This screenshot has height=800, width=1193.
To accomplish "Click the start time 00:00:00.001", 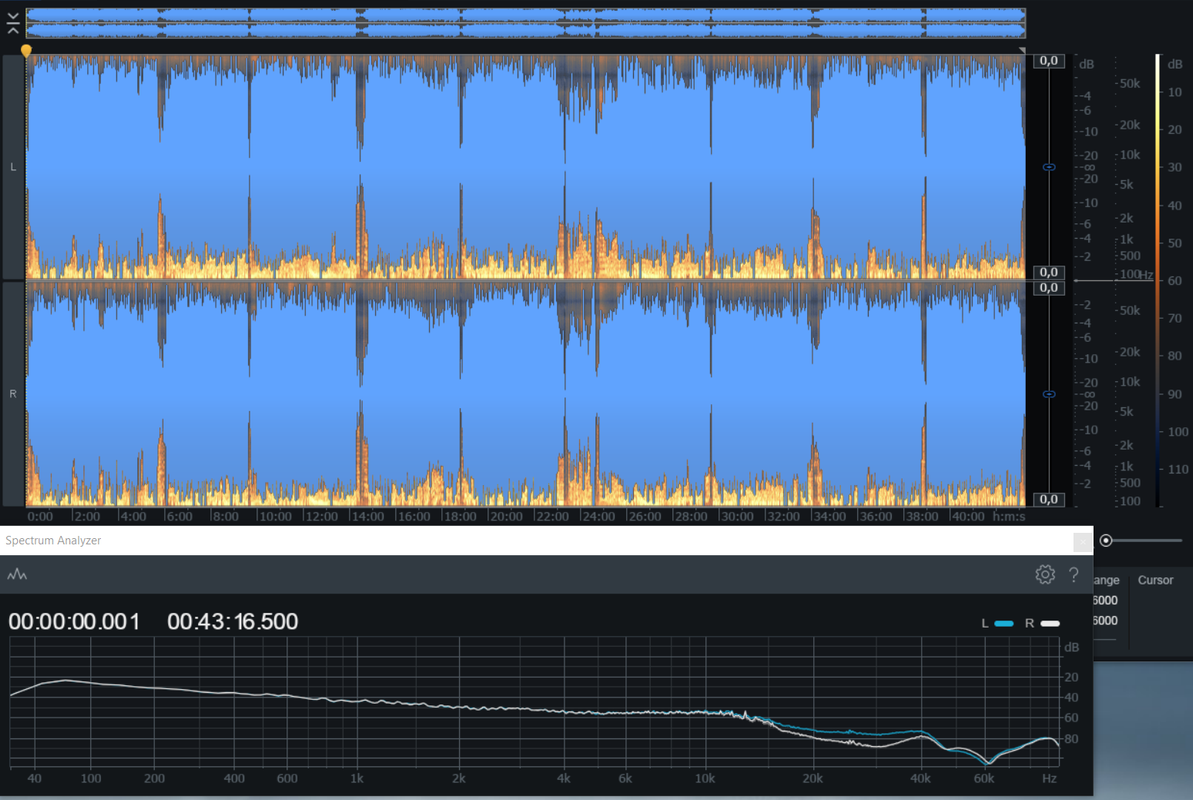I will pos(74,622).
